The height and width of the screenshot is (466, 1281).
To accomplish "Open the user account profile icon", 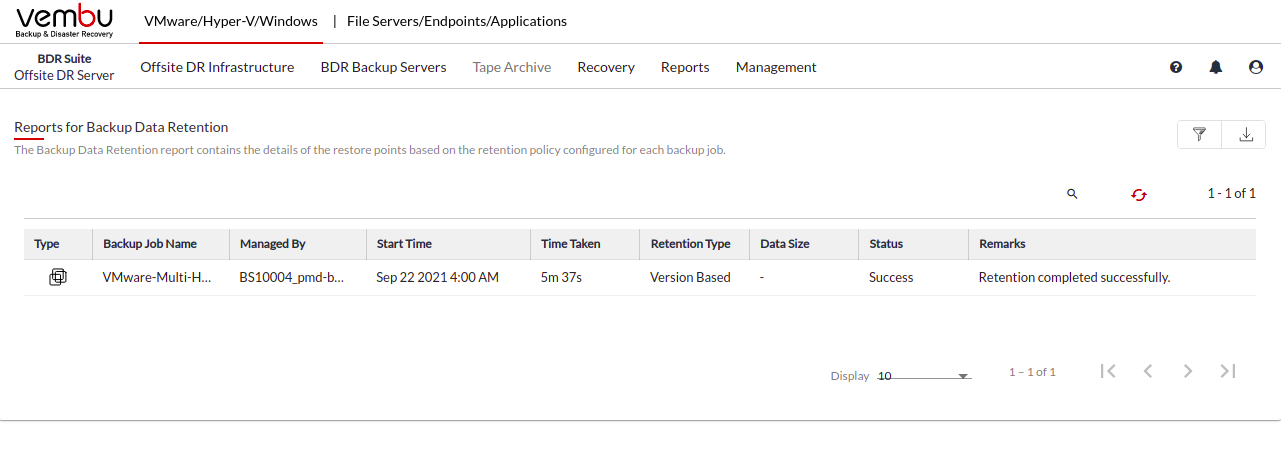I will pyautogui.click(x=1256, y=67).
